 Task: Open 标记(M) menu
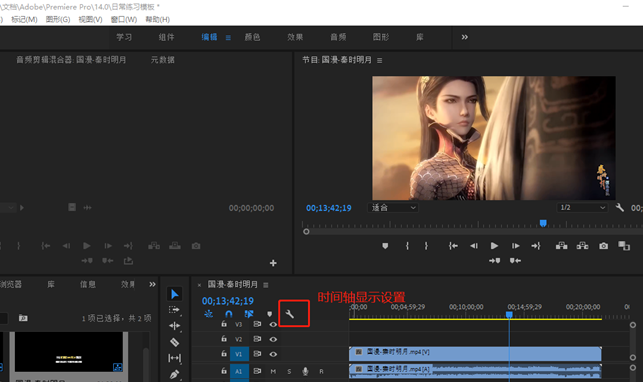[24, 19]
